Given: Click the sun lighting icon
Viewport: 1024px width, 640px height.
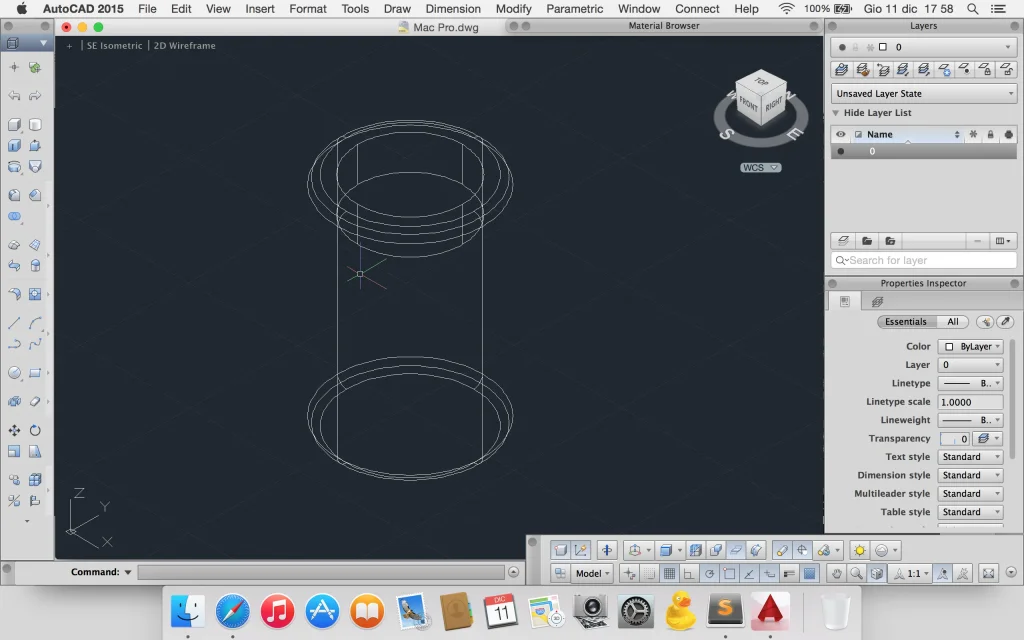Looking at the screenshot, I should [x=859, y=551].
